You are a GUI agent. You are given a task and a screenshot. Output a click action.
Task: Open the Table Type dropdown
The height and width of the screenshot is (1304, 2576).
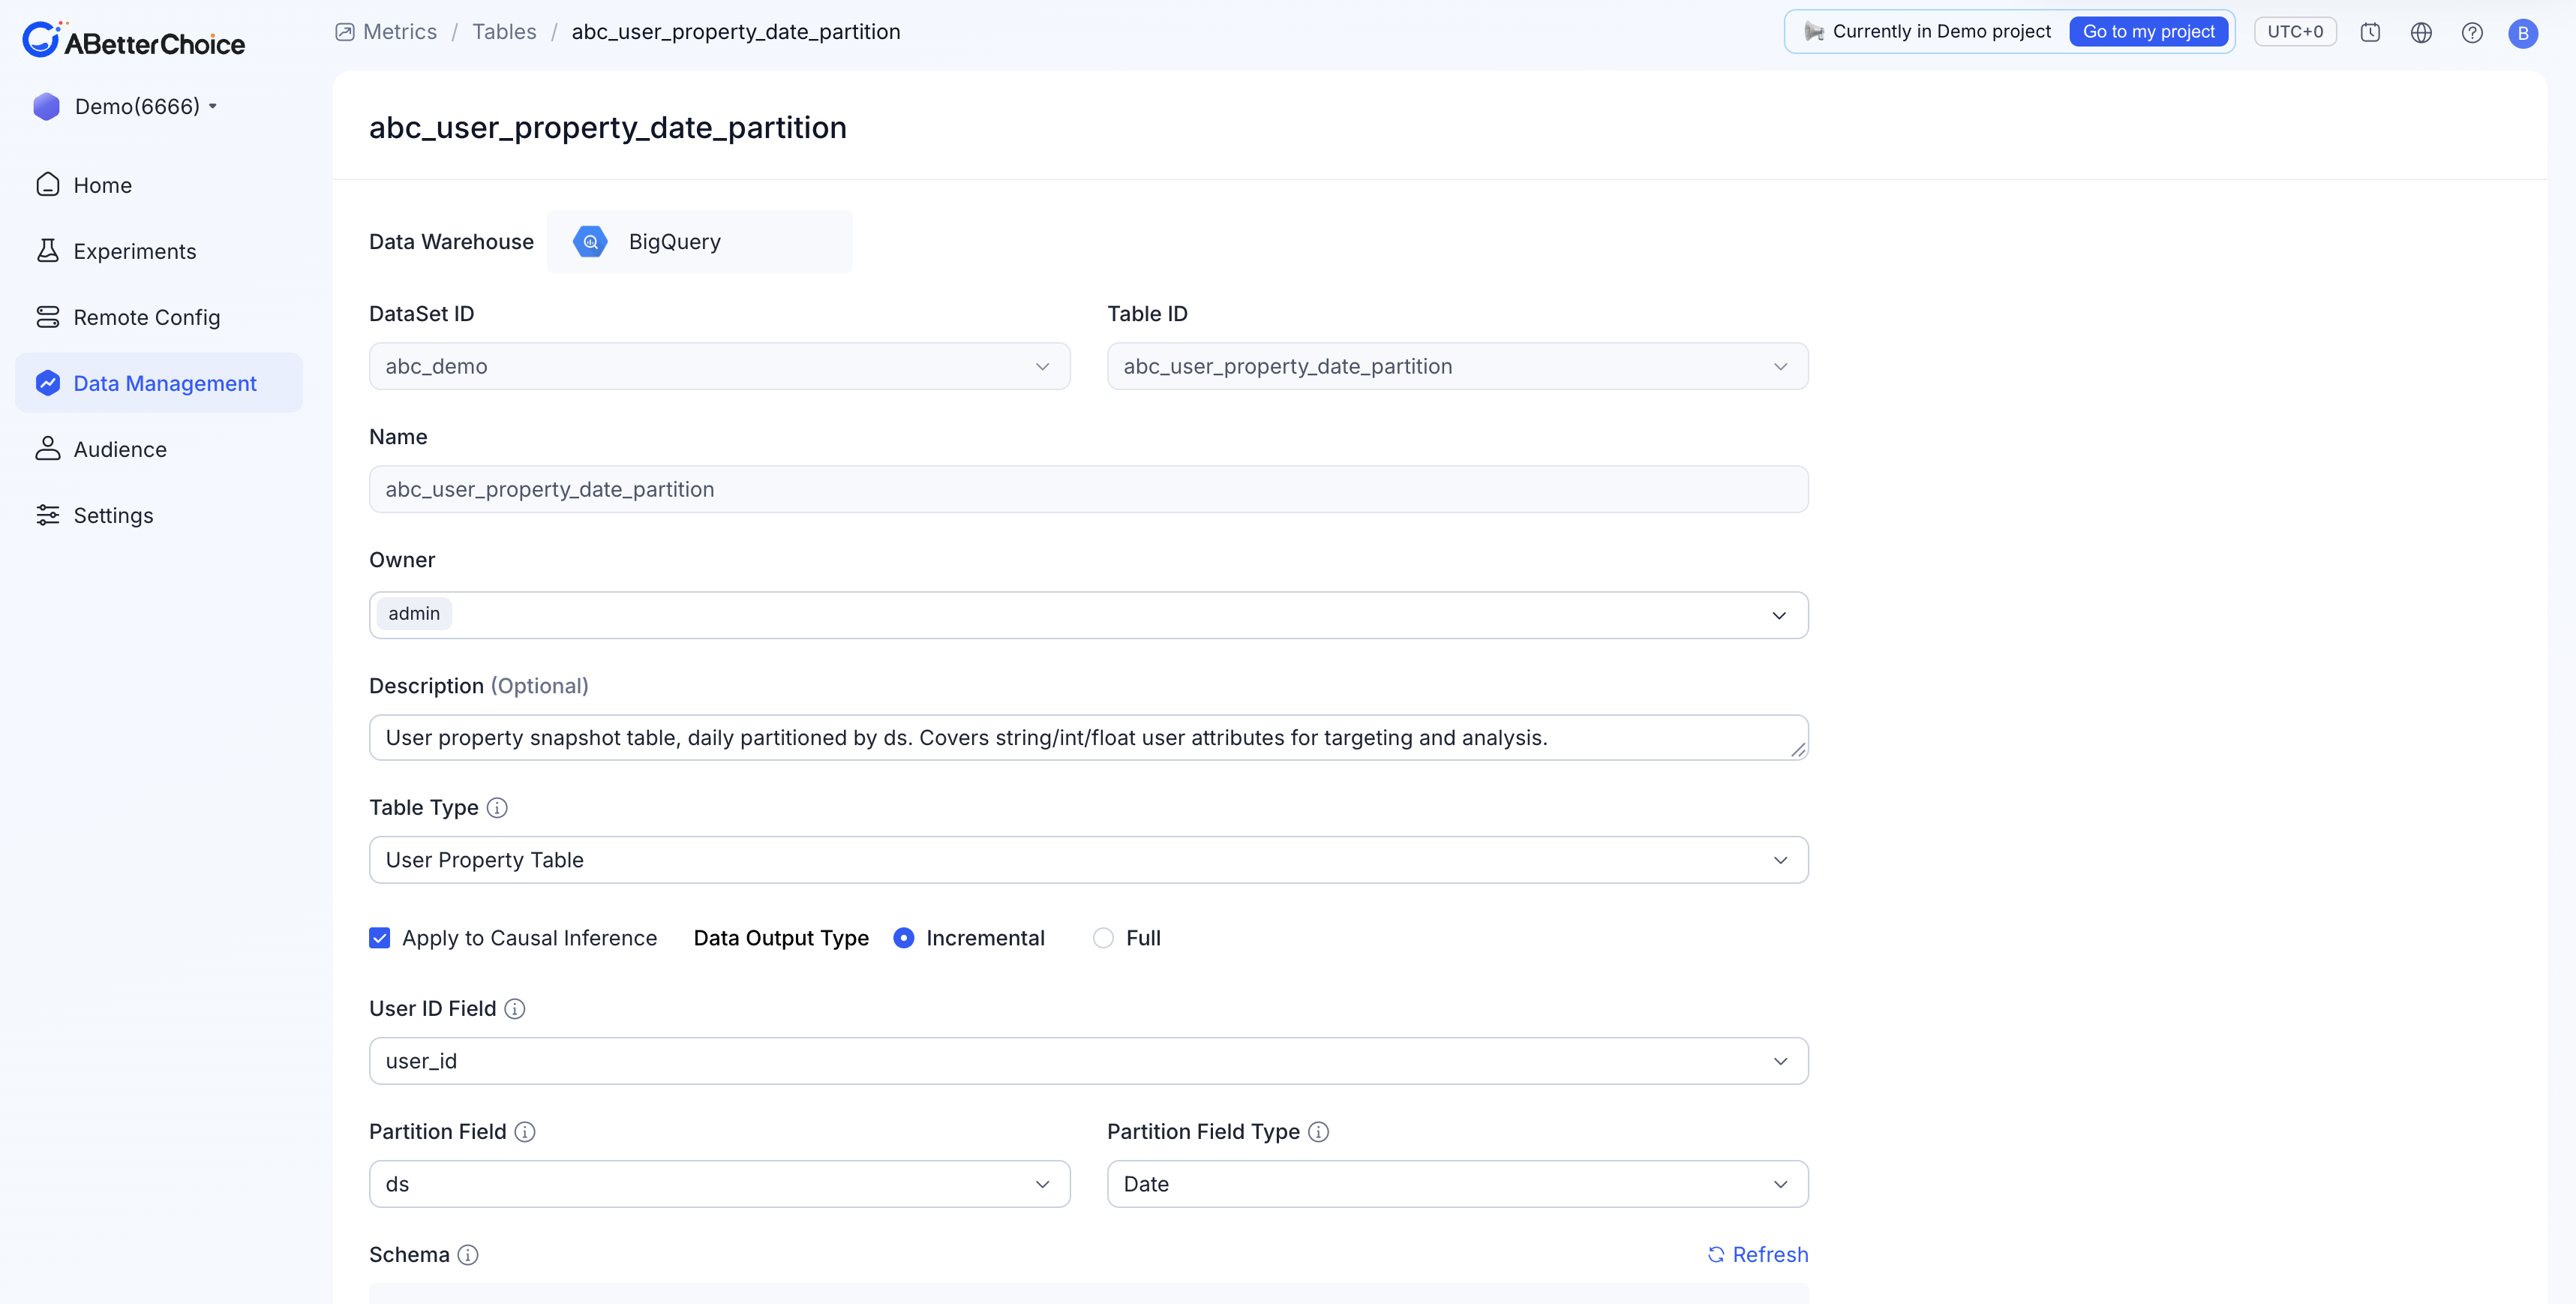(x=1088, y=860)
